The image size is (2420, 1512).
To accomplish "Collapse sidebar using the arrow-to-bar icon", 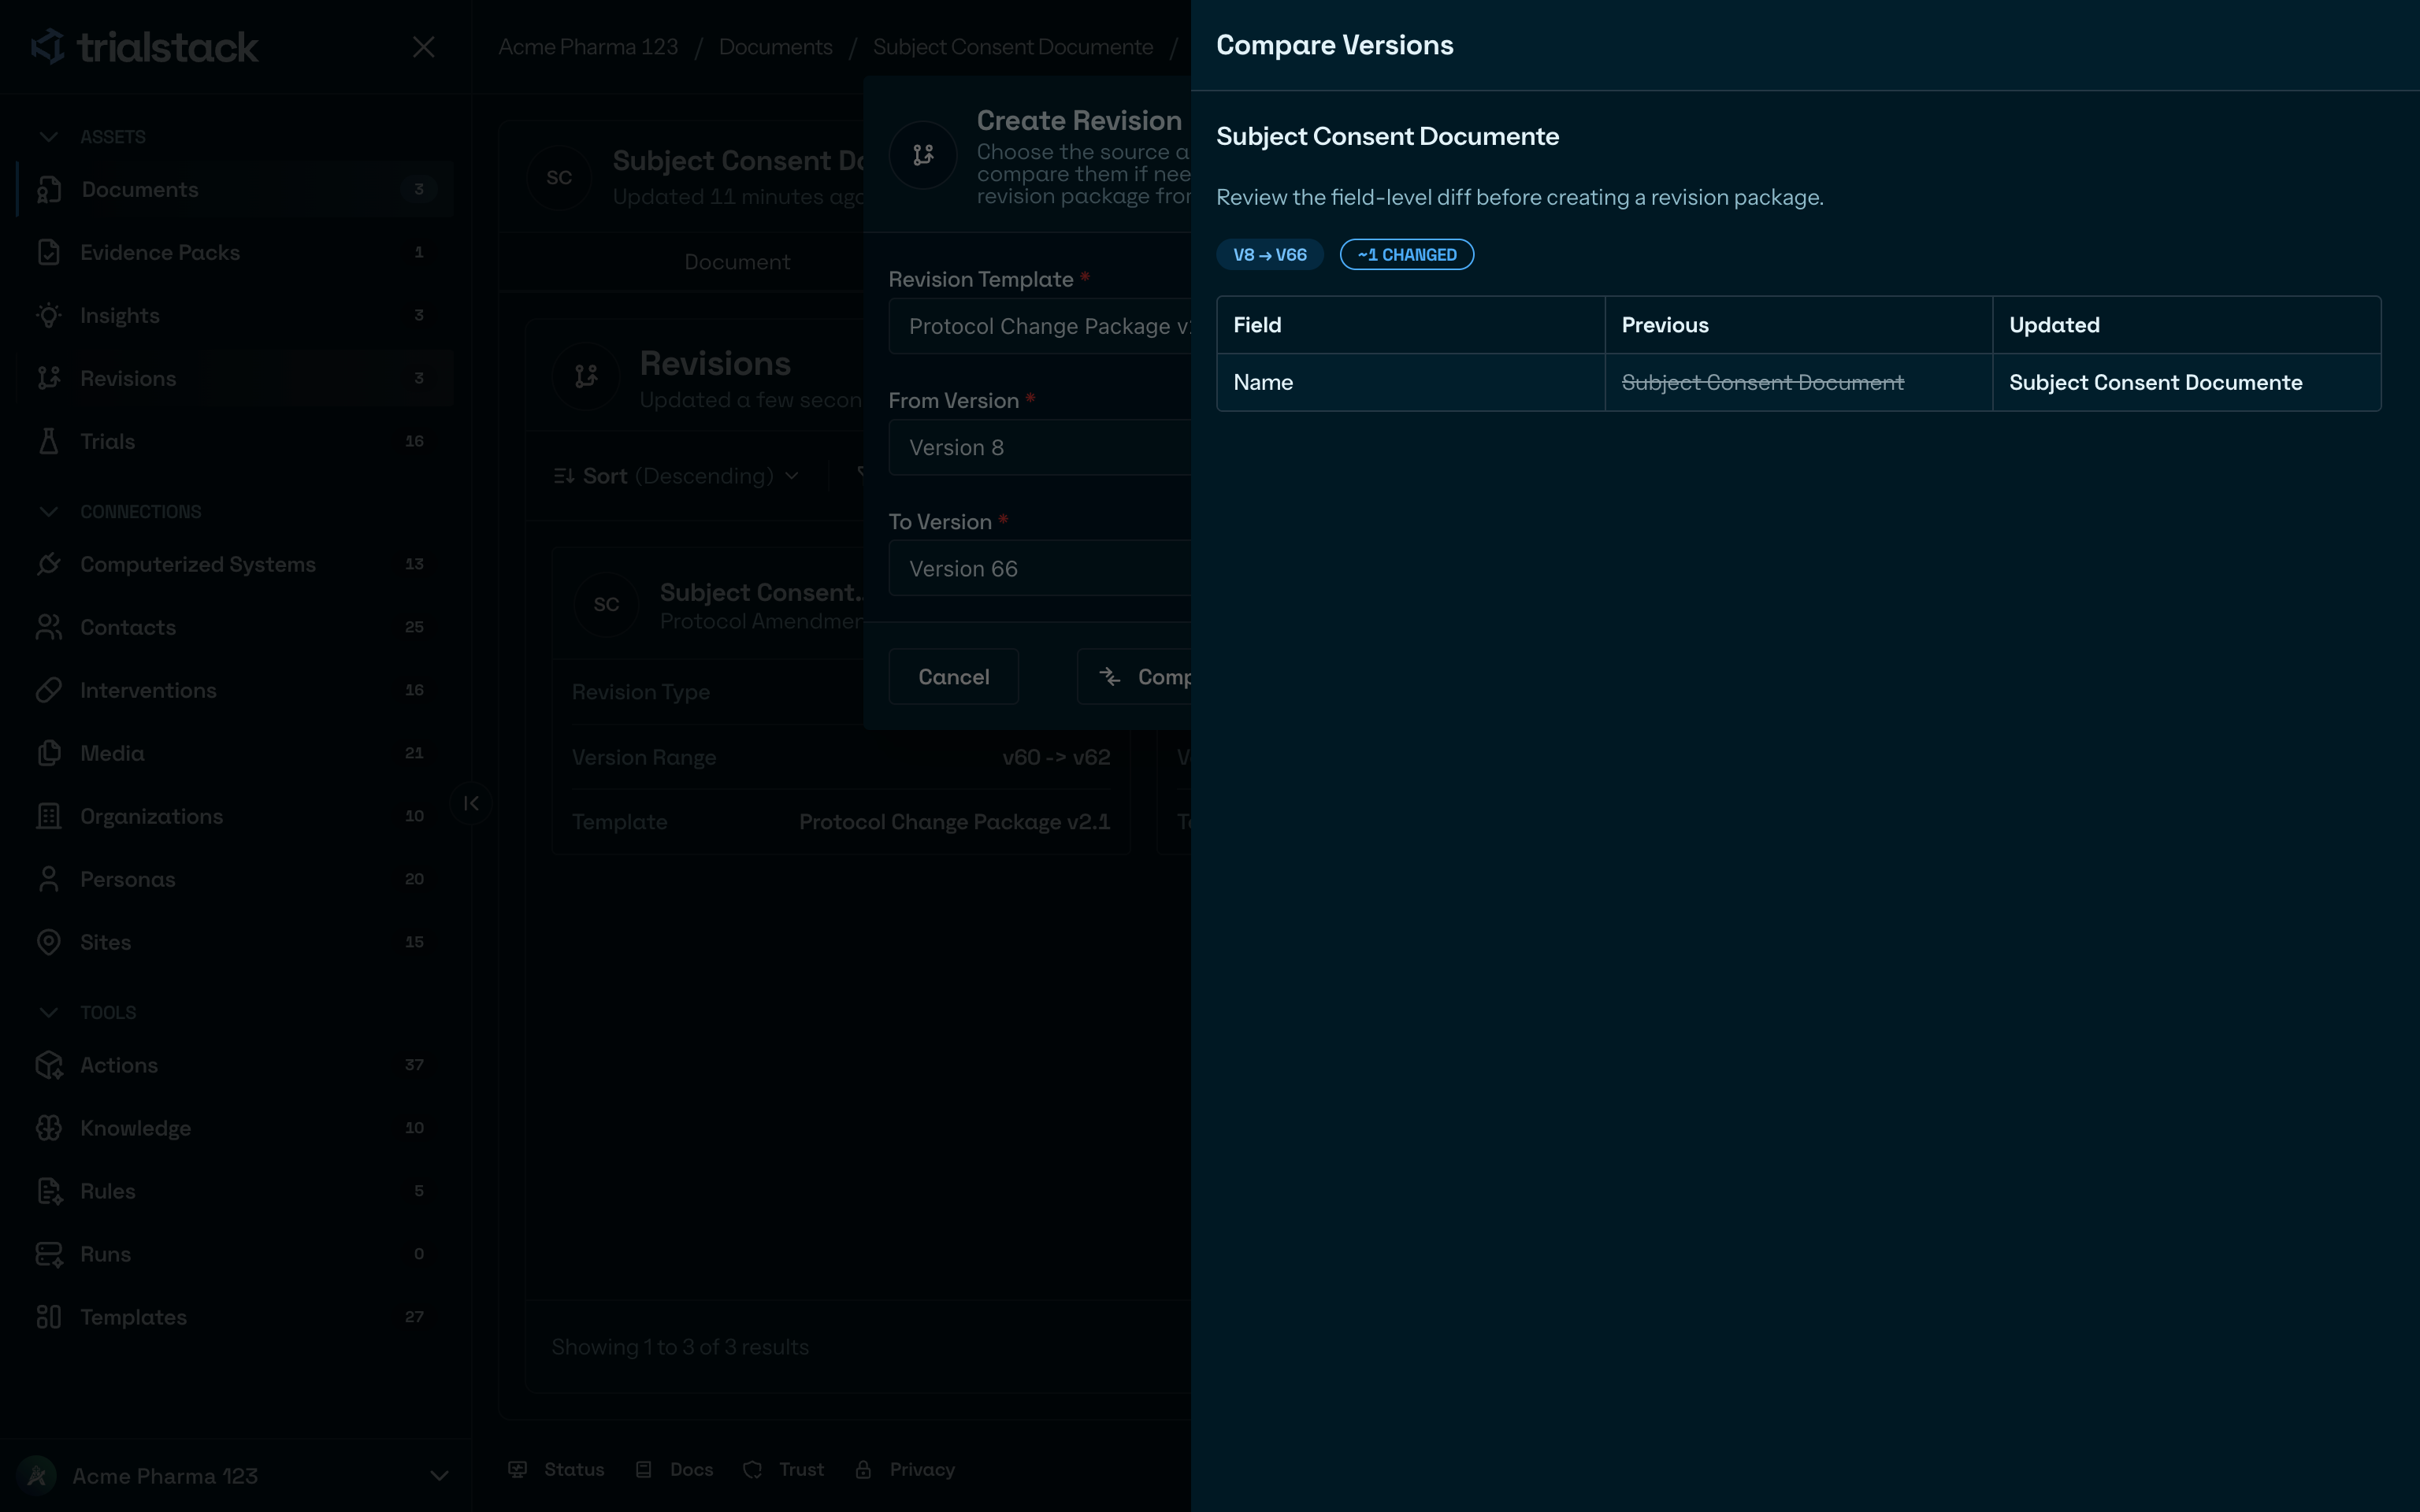I will click(x=471, y=803).
